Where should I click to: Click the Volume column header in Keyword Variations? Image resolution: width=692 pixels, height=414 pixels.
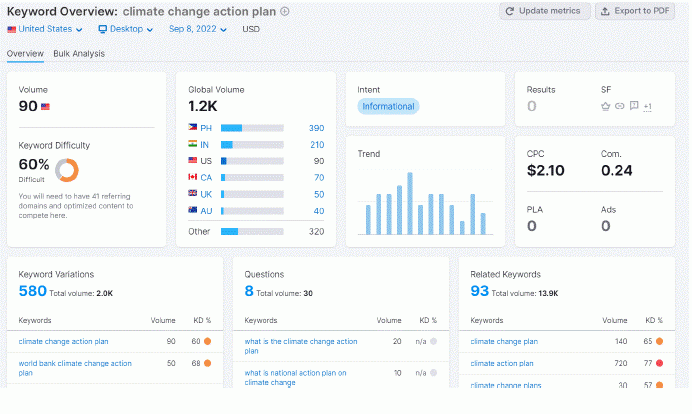163,320
